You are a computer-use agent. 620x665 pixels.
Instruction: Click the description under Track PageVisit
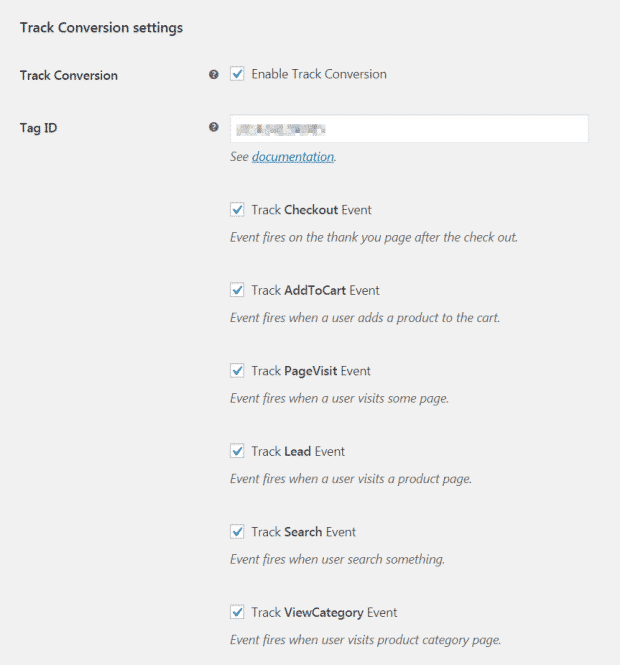point(339,398)
